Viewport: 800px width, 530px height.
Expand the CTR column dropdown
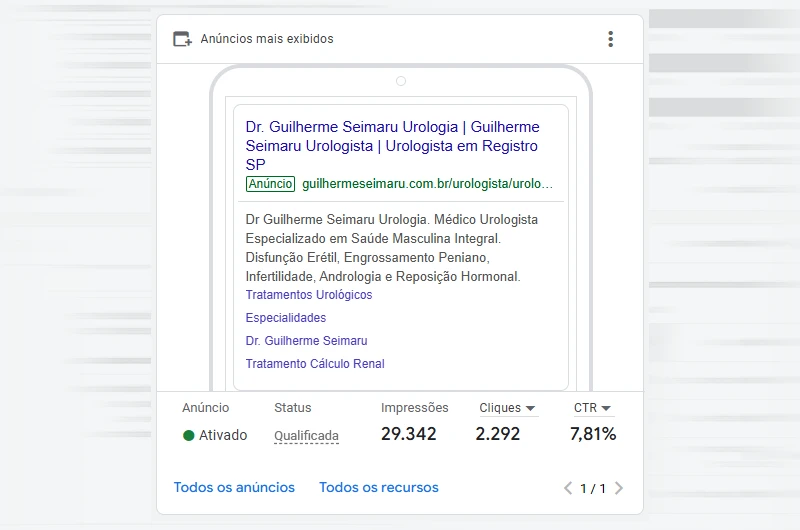(606, 408)
